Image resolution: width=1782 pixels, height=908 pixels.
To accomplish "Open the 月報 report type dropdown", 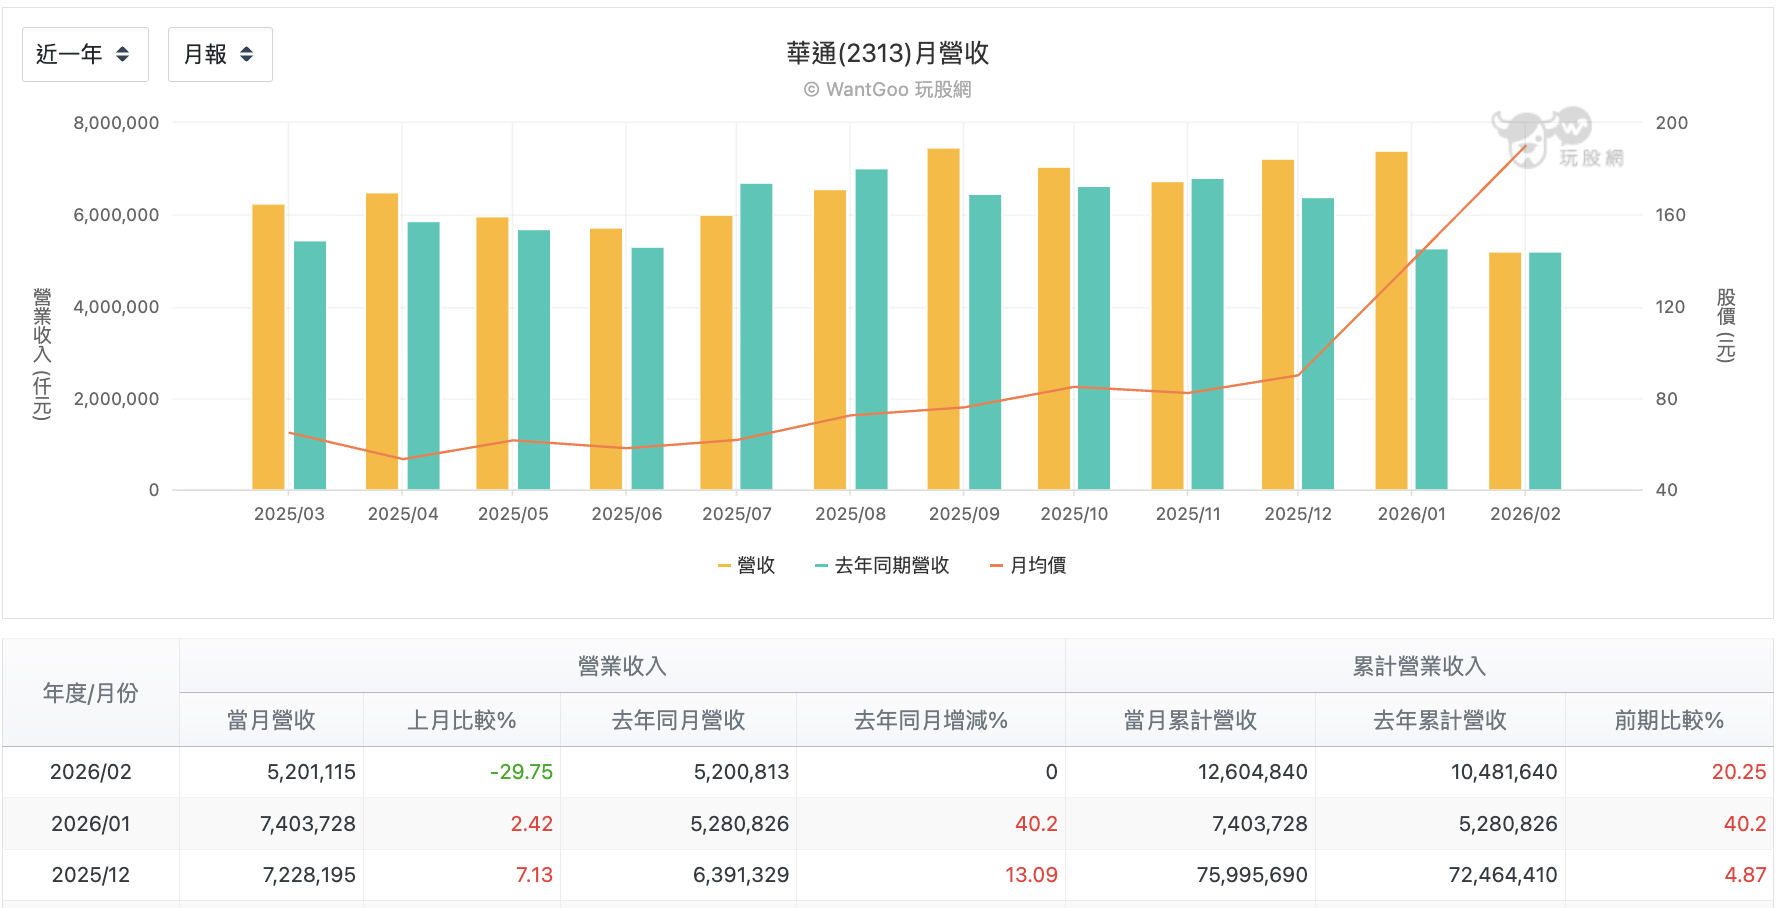I will 220,54.
